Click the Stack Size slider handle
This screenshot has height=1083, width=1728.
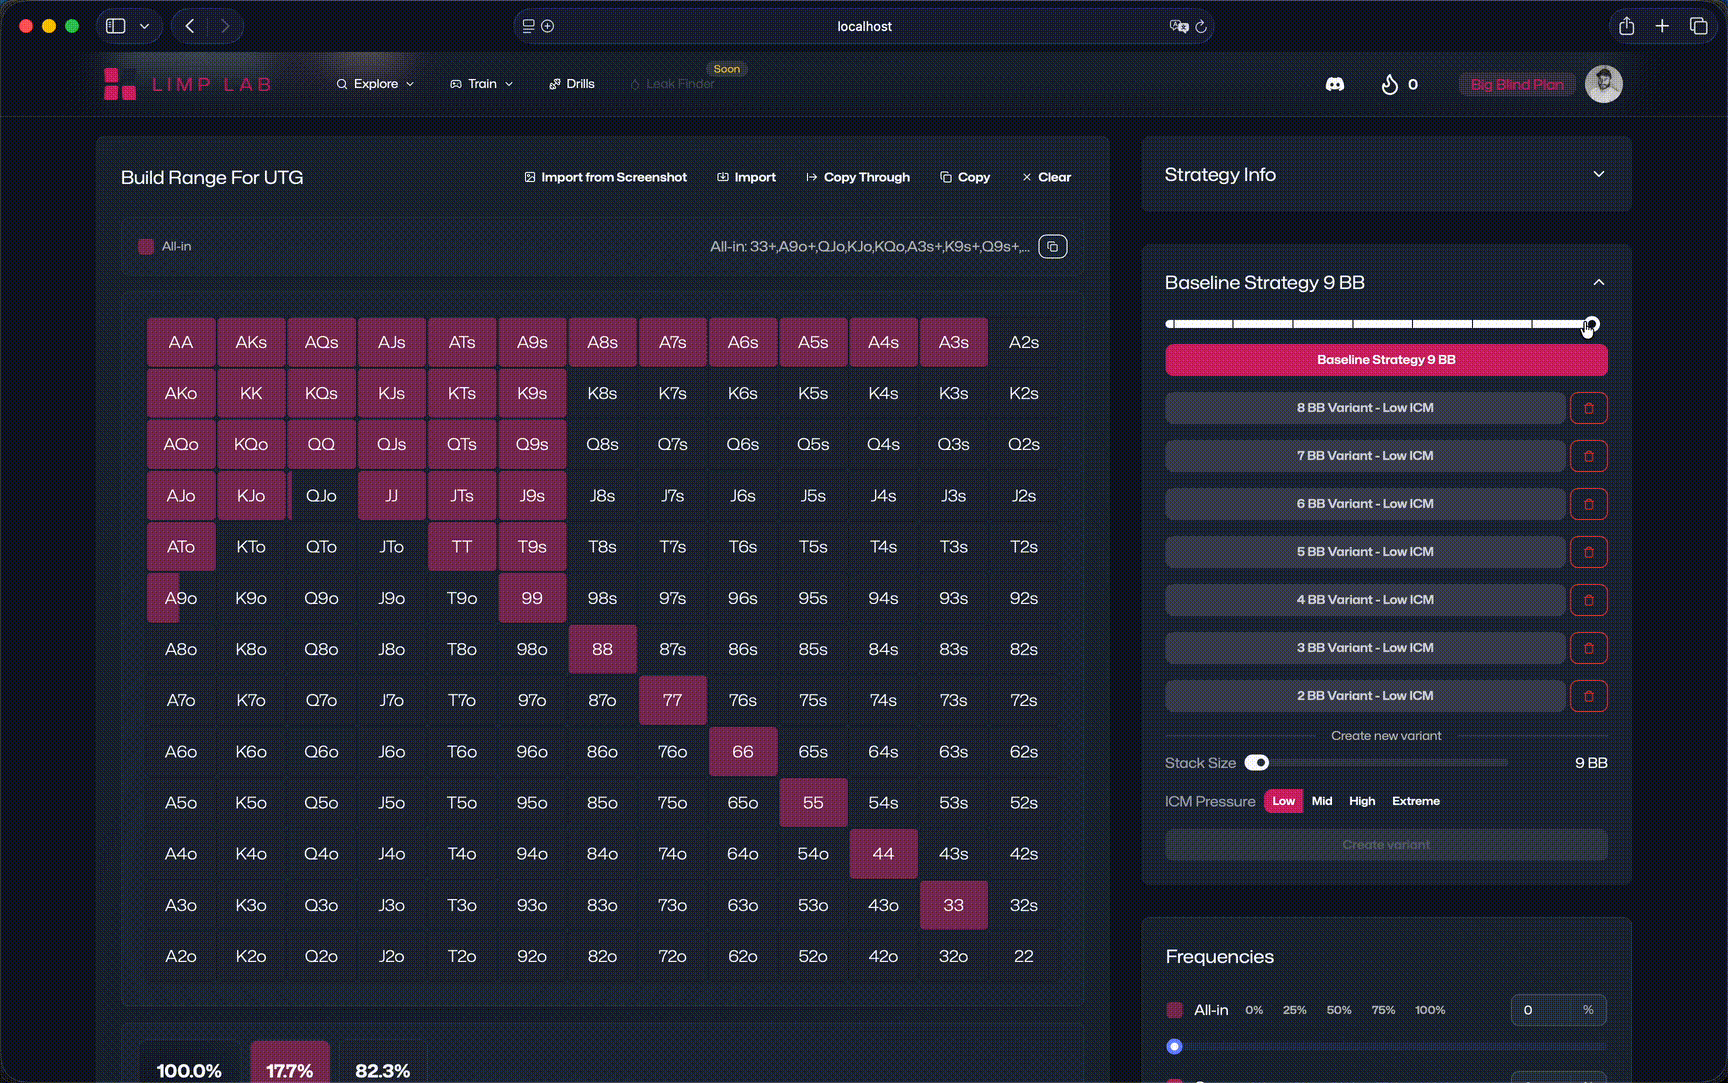(1257, 763)
